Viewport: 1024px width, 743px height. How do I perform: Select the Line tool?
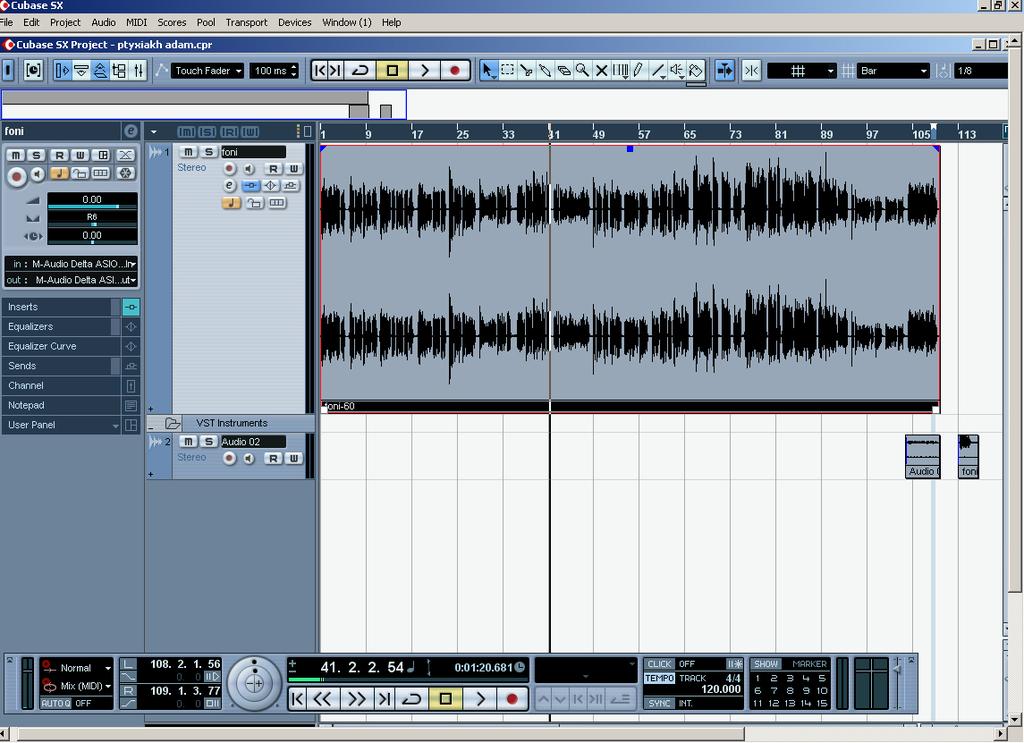[658, 70]
